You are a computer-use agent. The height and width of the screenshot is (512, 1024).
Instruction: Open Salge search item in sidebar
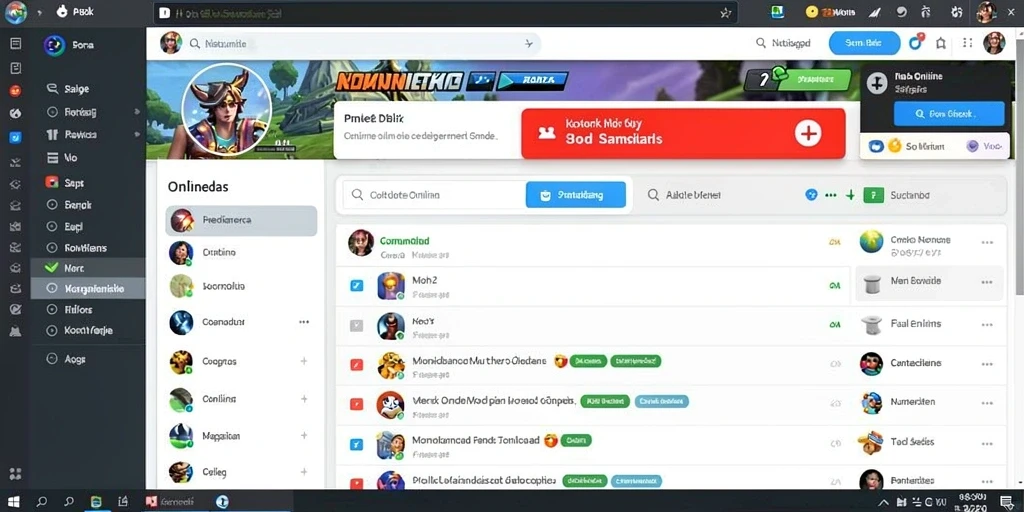click(68, 89)
